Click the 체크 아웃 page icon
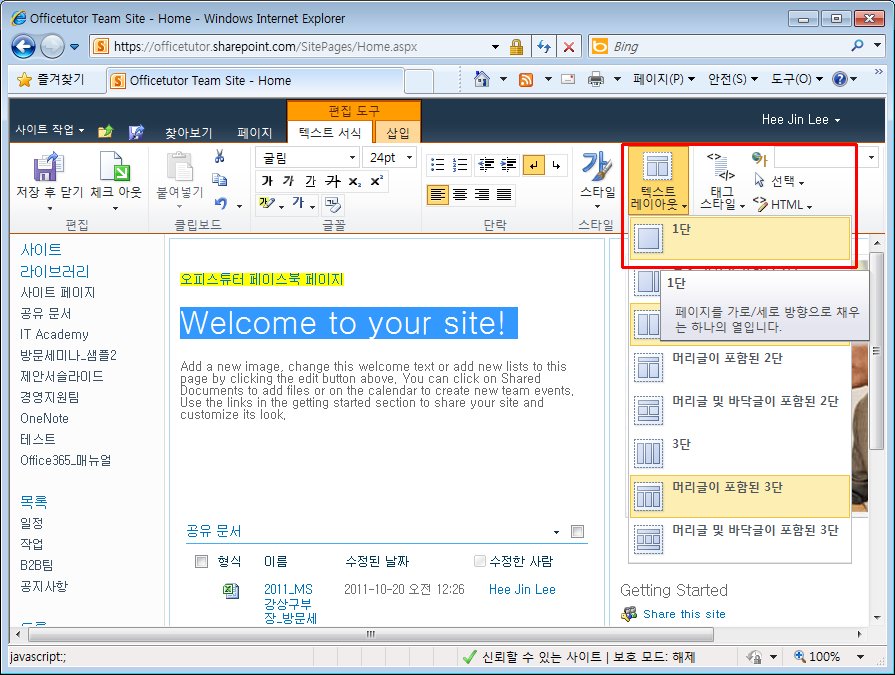The image size is (895, 675). pyautogui.click(x=115, y=167)
